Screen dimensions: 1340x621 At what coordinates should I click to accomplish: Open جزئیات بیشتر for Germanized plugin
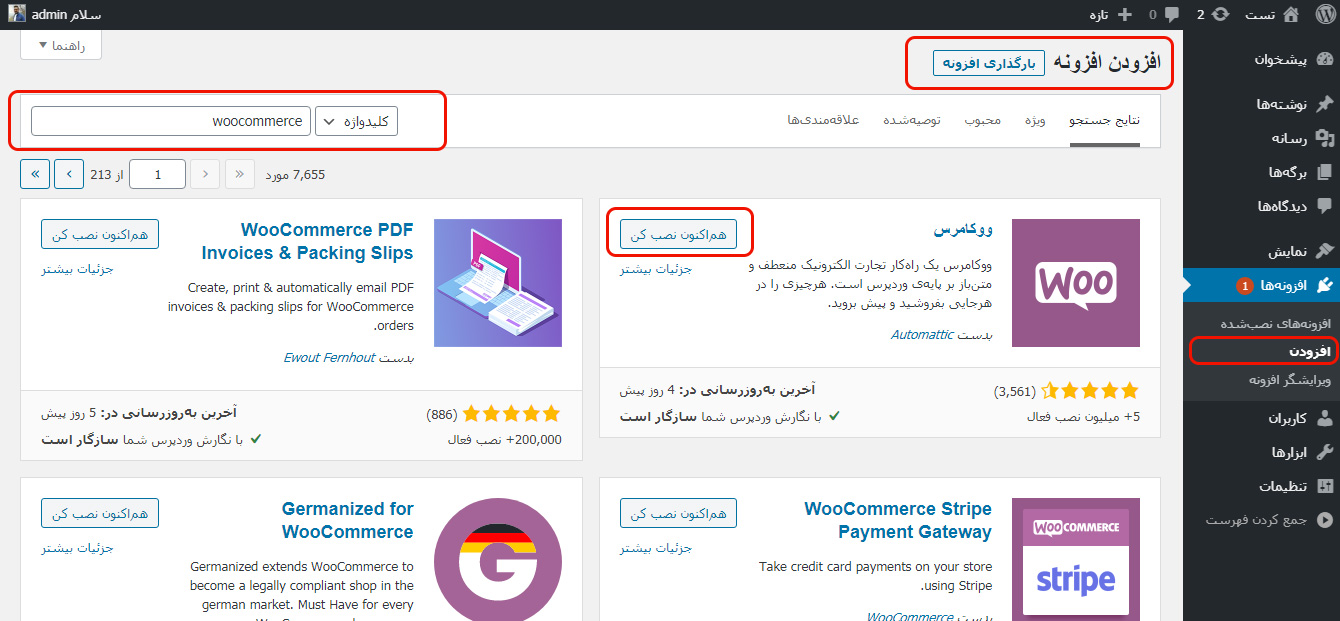(x=77, y=548)
